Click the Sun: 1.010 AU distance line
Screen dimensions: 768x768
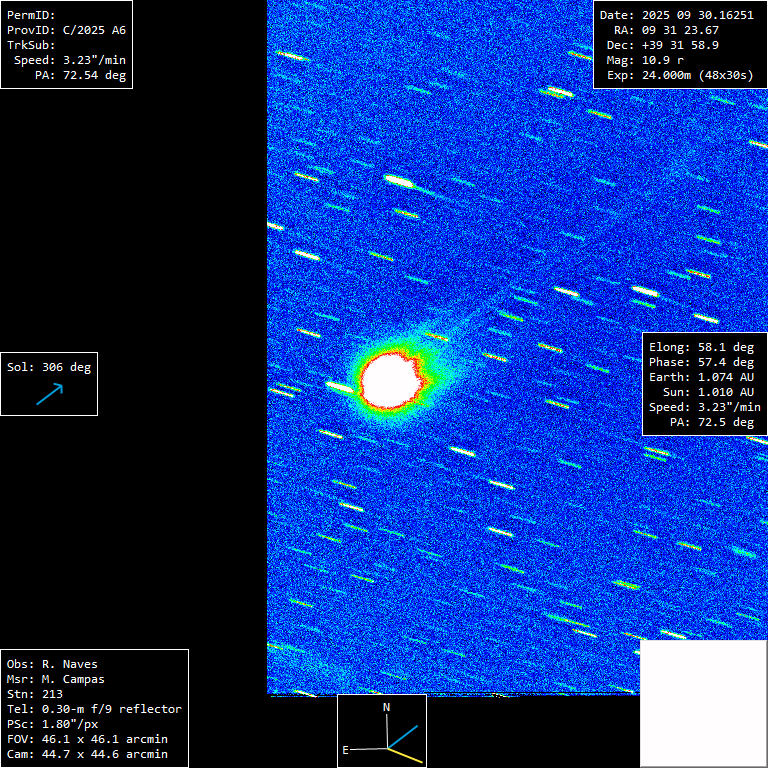pos(705,392)
